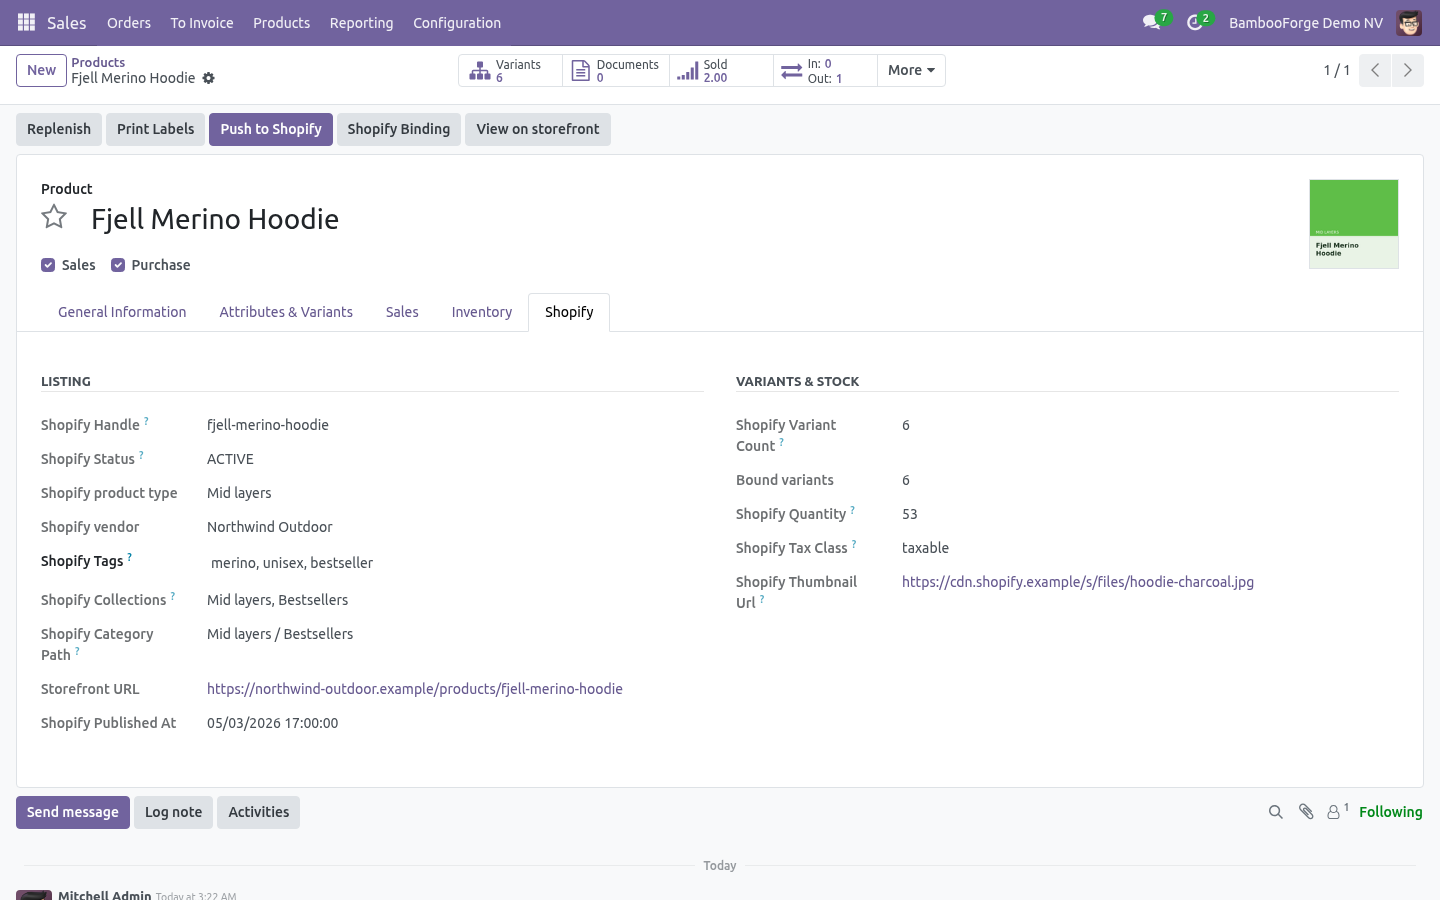Show help tooltip for Shopify Handle
Viewport: 1440px width, 900px height.
[146, 421]
